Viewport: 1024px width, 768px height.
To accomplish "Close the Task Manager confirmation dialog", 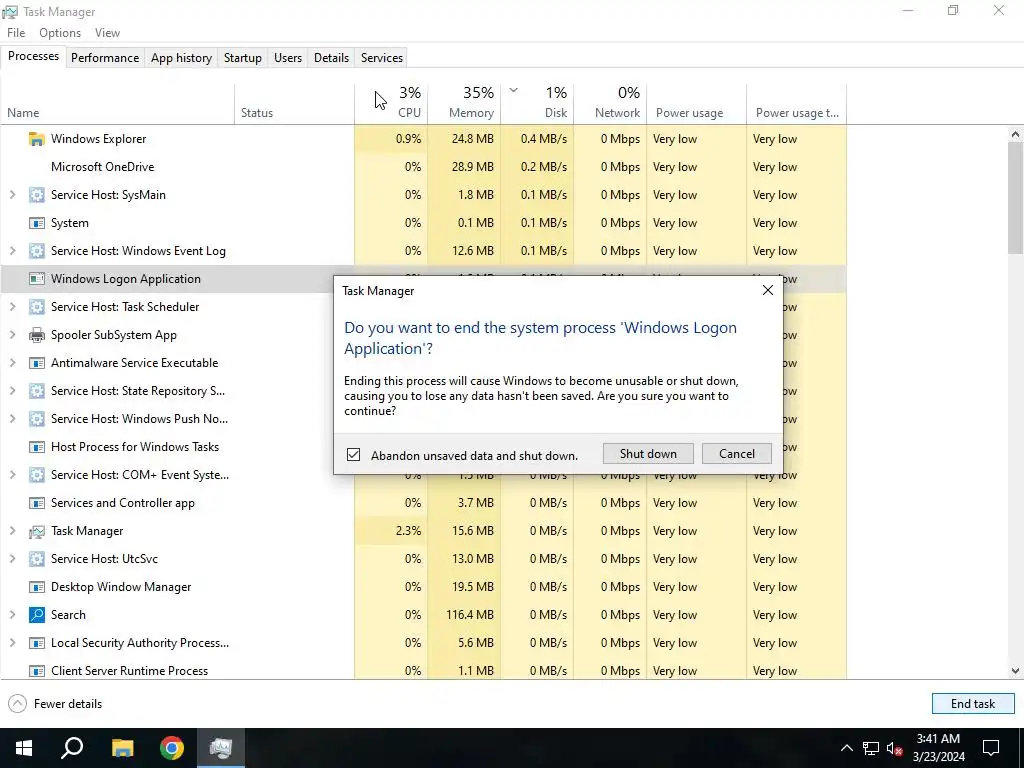I will pyautogui.click(x=768, y=290).
